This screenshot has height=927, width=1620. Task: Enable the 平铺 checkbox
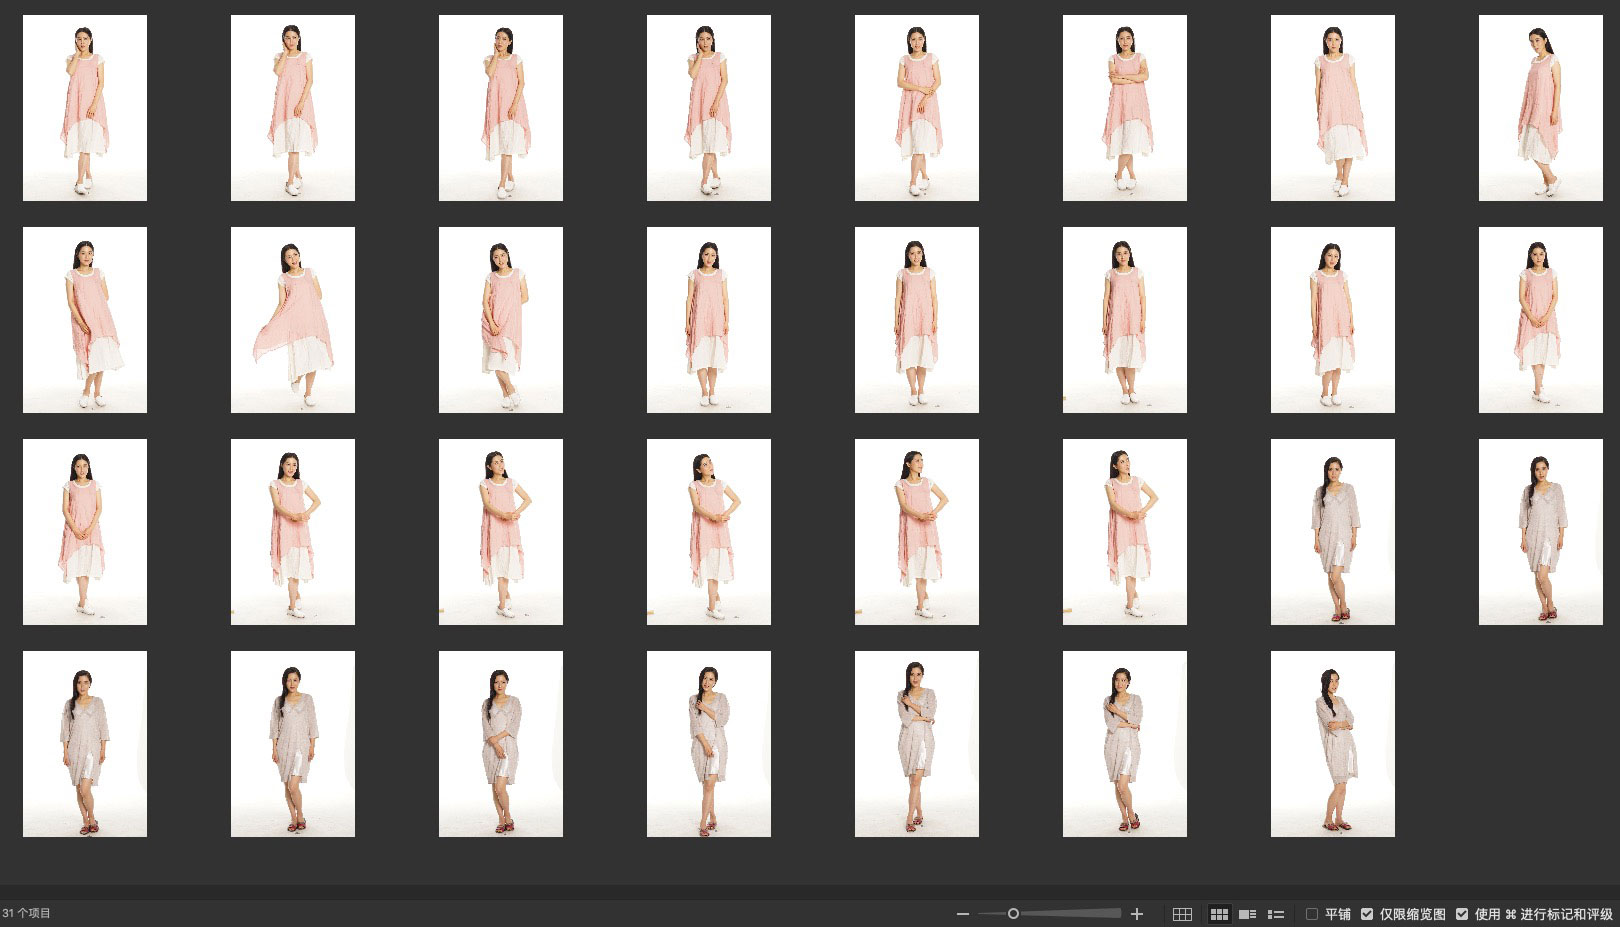point(1312,914)
